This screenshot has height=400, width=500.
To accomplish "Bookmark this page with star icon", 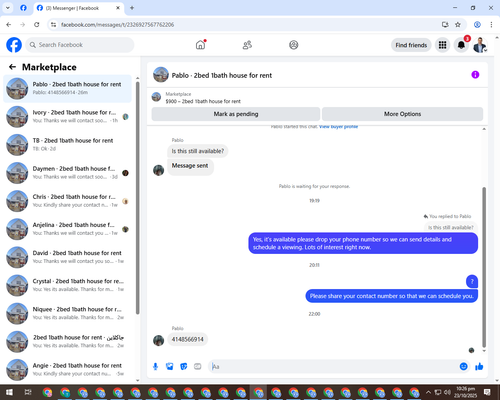I will click(458, 24).
